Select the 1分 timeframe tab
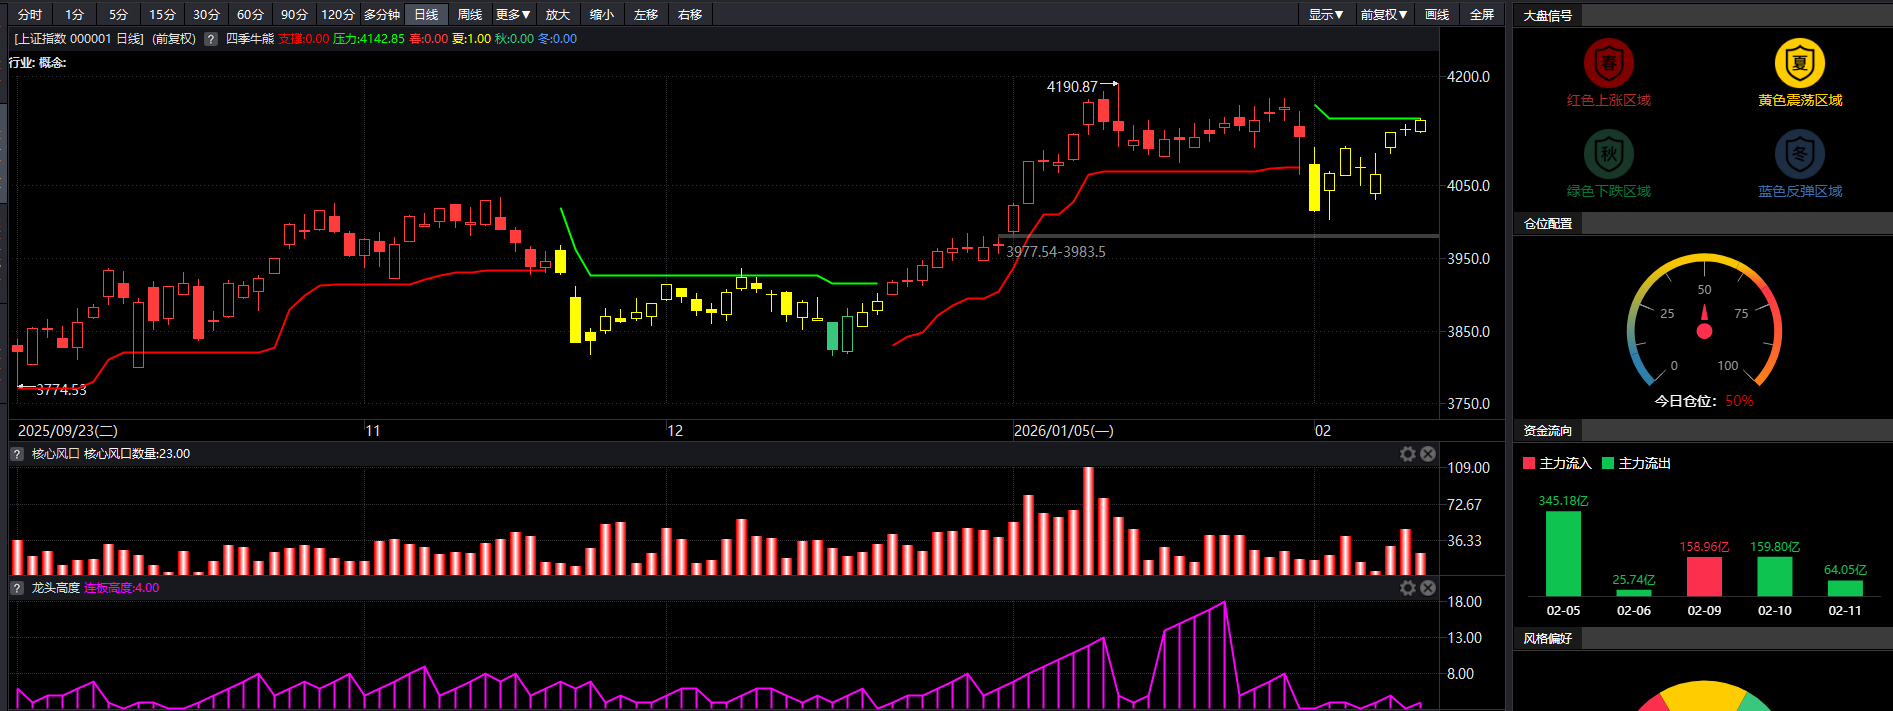This screenshot has height=711, width=1893. [x=74, y=14]
